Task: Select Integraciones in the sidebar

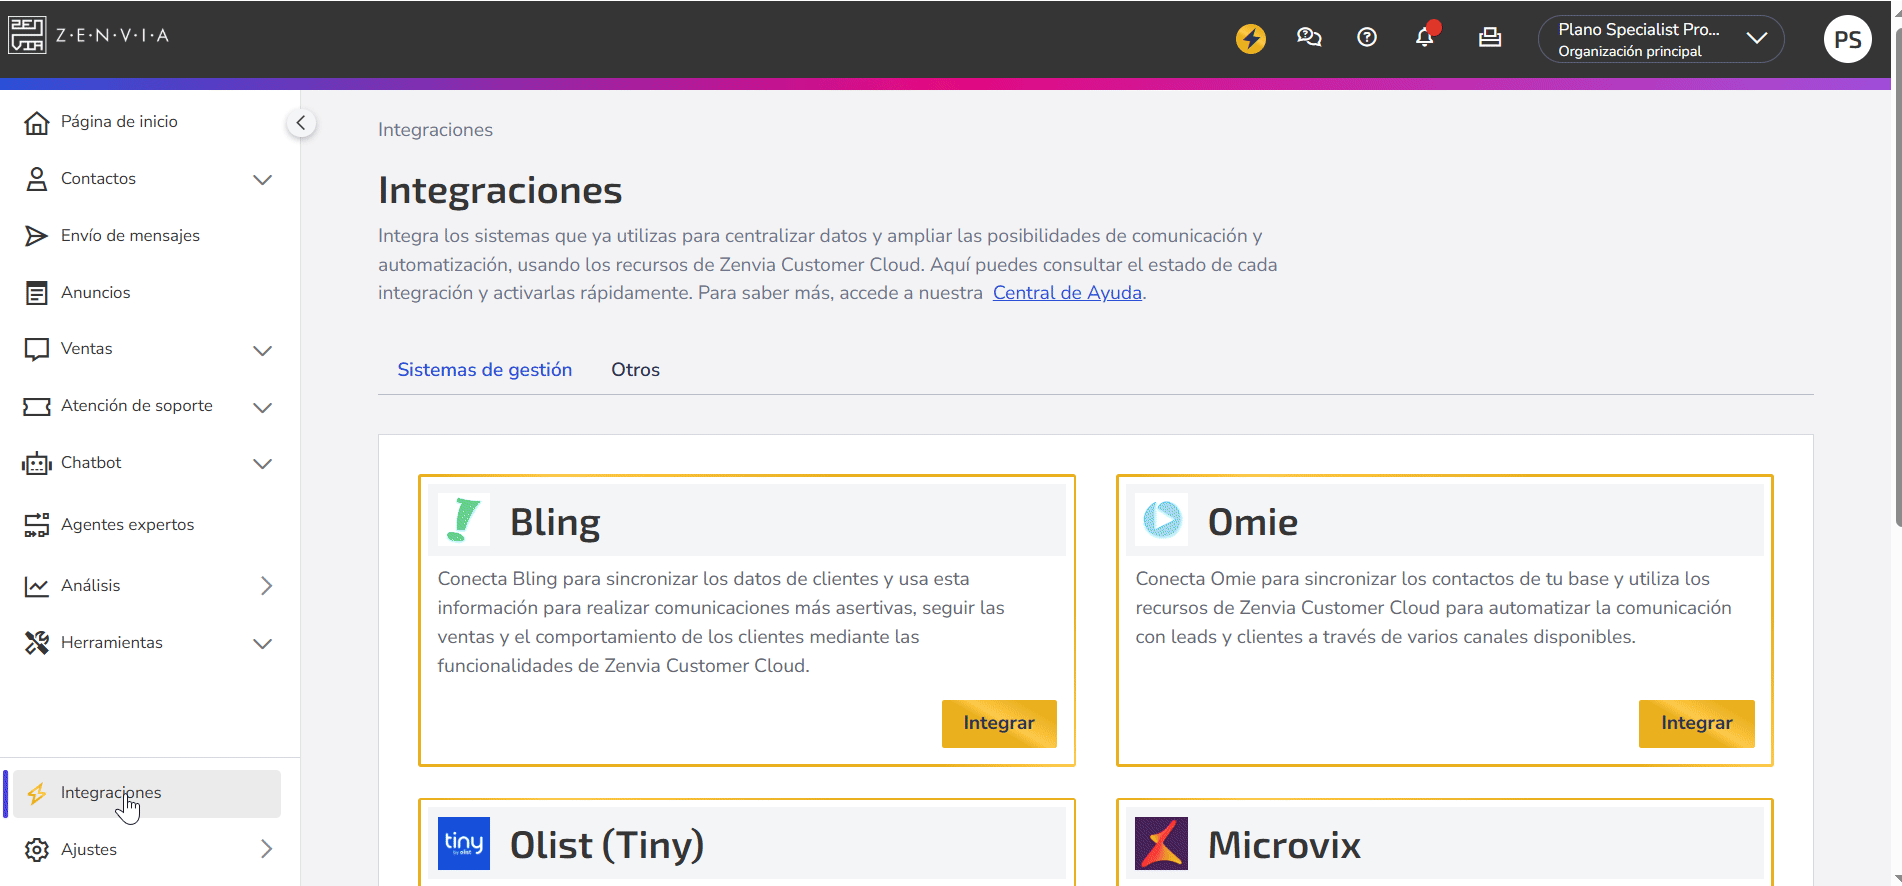Action: pos(147,794)
